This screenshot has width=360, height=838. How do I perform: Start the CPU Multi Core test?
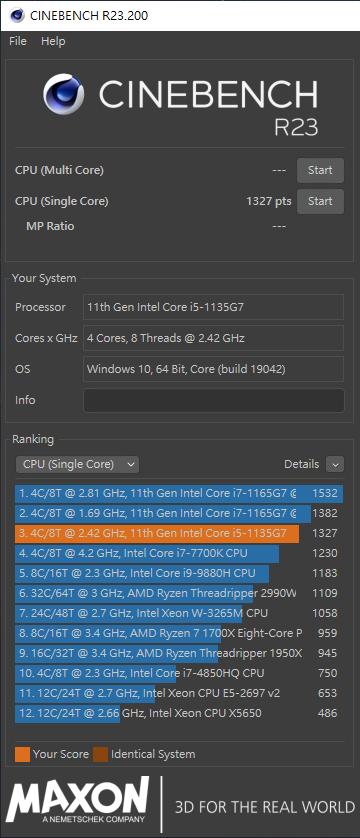pyautogui.click(x=320, y=170)
